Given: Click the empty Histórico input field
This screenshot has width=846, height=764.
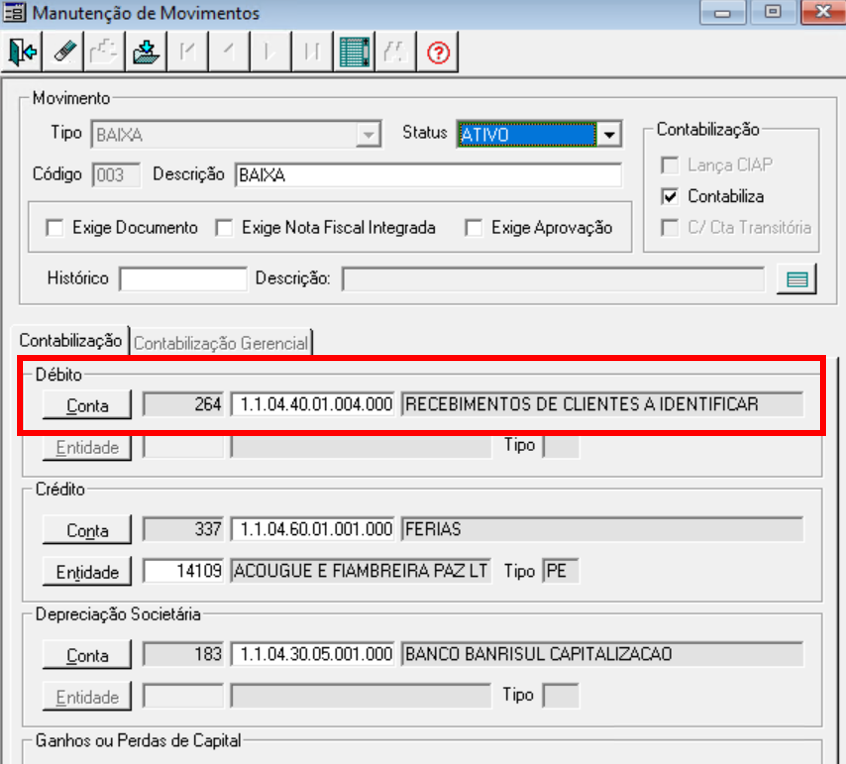Looking at the screenshot, I should [183, 279].
